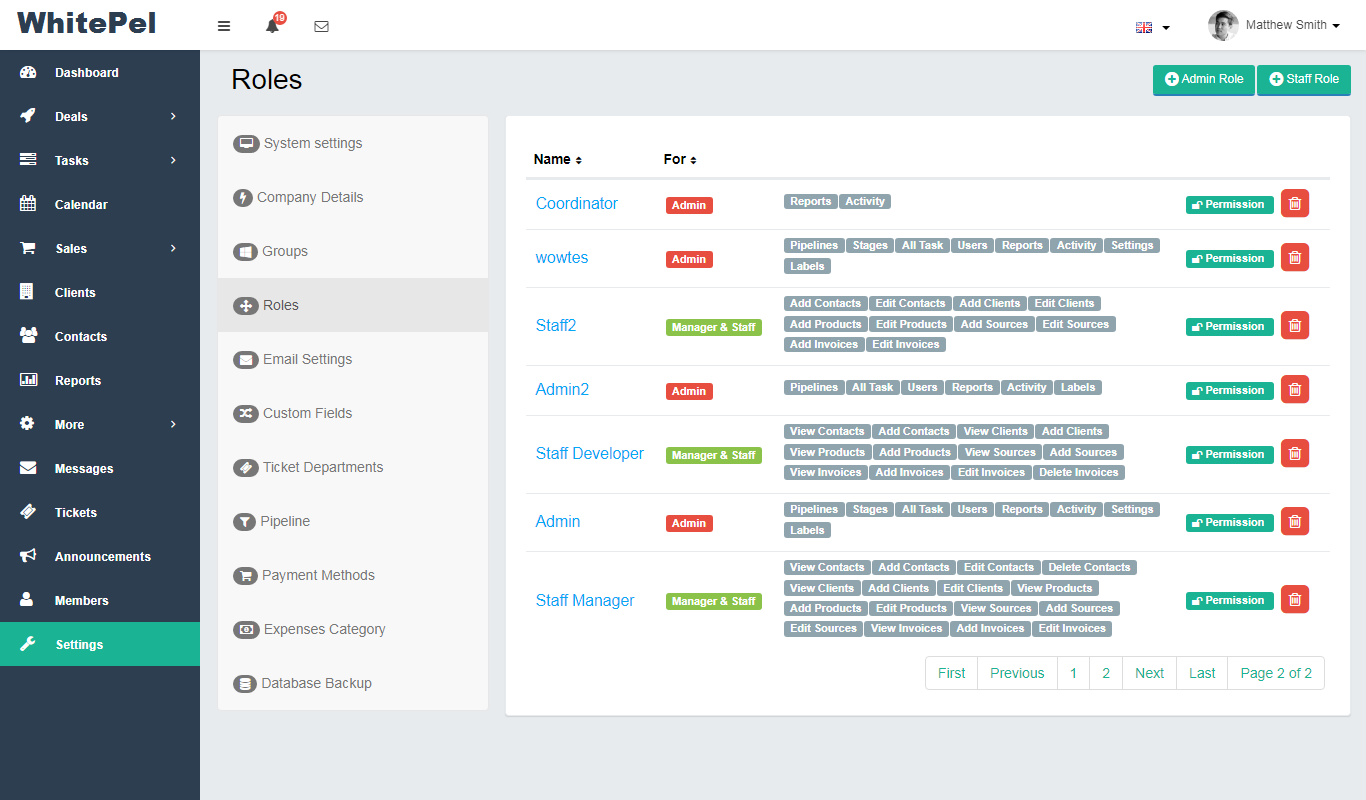This screenshot has height=800, width=1366.
Task: Delete the Admin2 role via trash icon
Action: tap(1294, 390)
